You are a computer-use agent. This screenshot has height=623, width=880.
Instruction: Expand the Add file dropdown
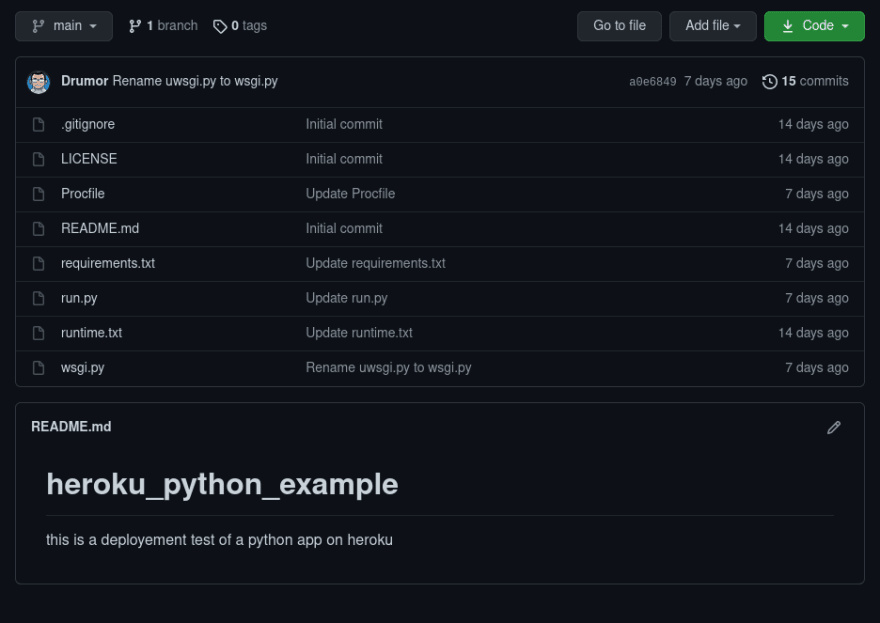(x=713, y=26)
